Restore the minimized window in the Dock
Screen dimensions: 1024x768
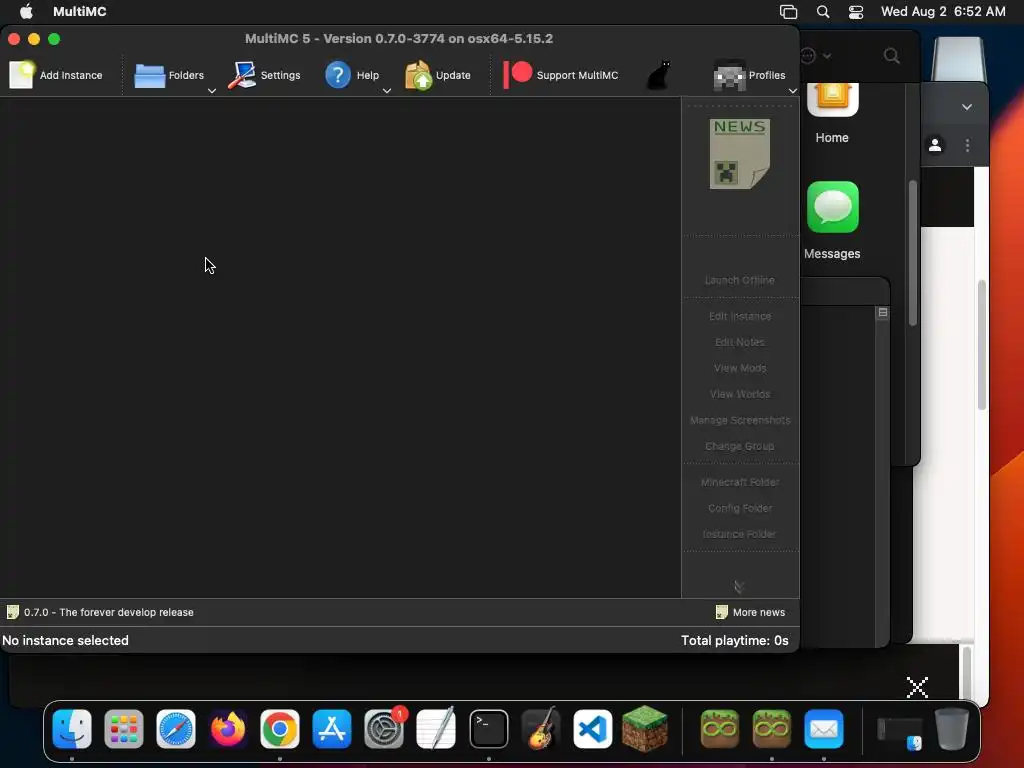[899, 731]
